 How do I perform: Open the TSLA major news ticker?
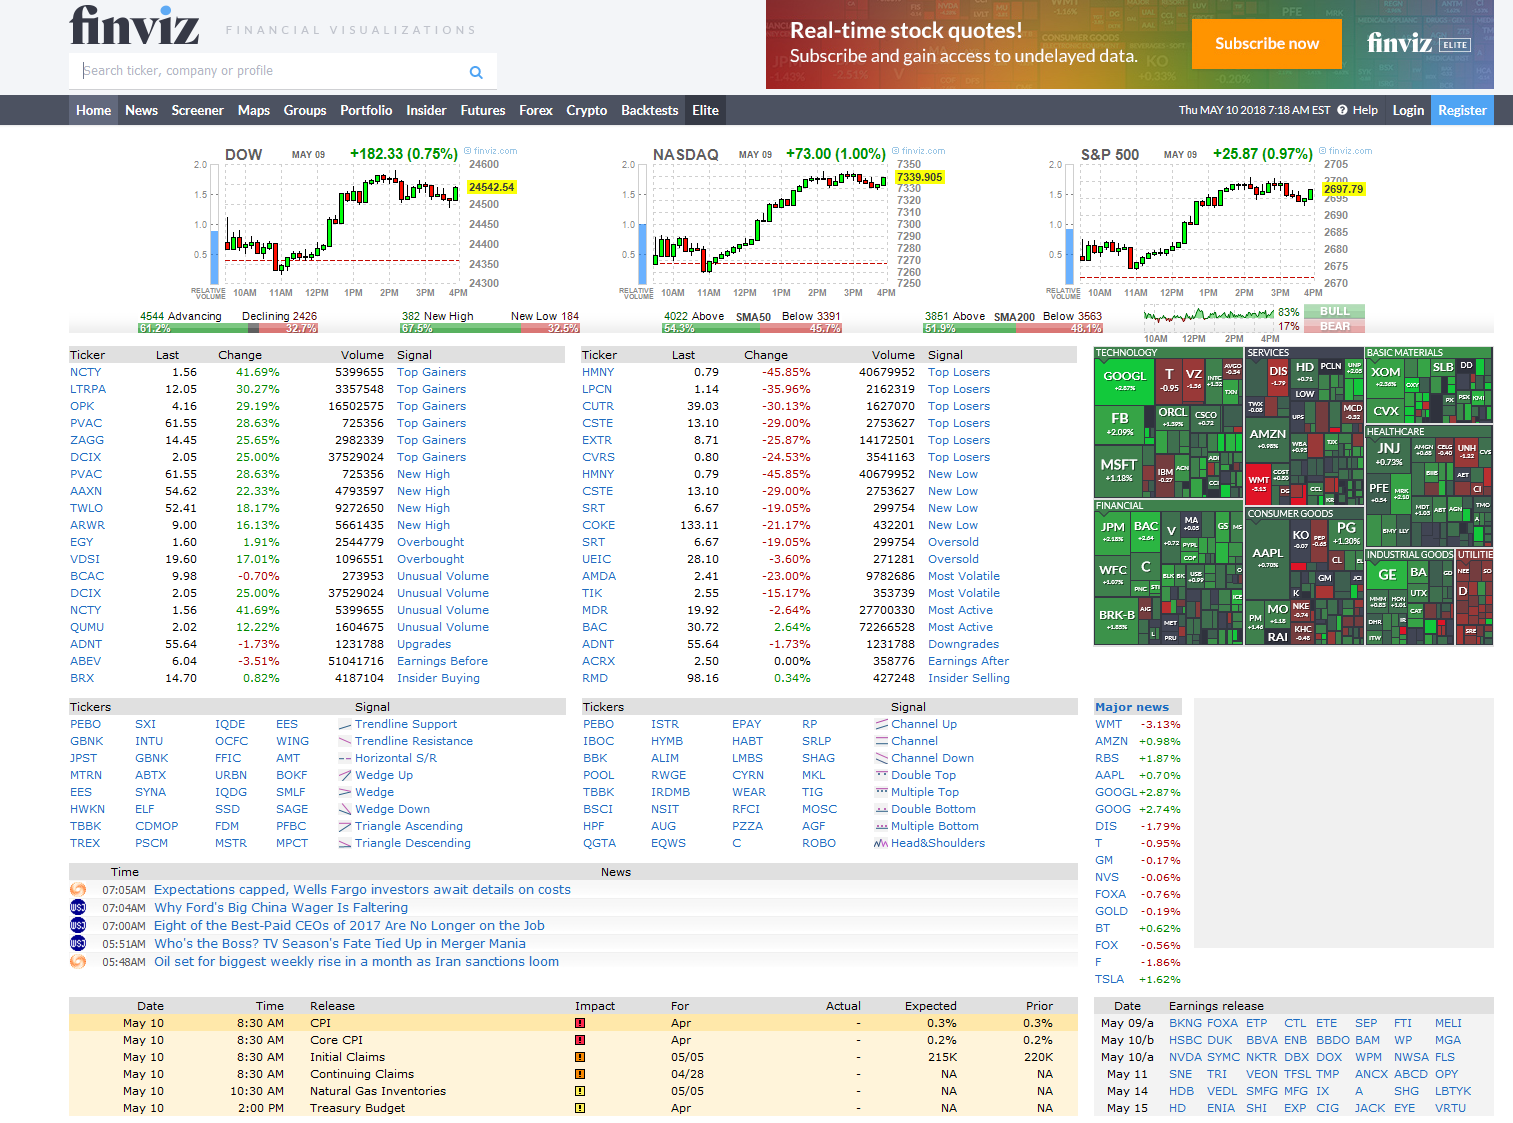(1109, 979)
